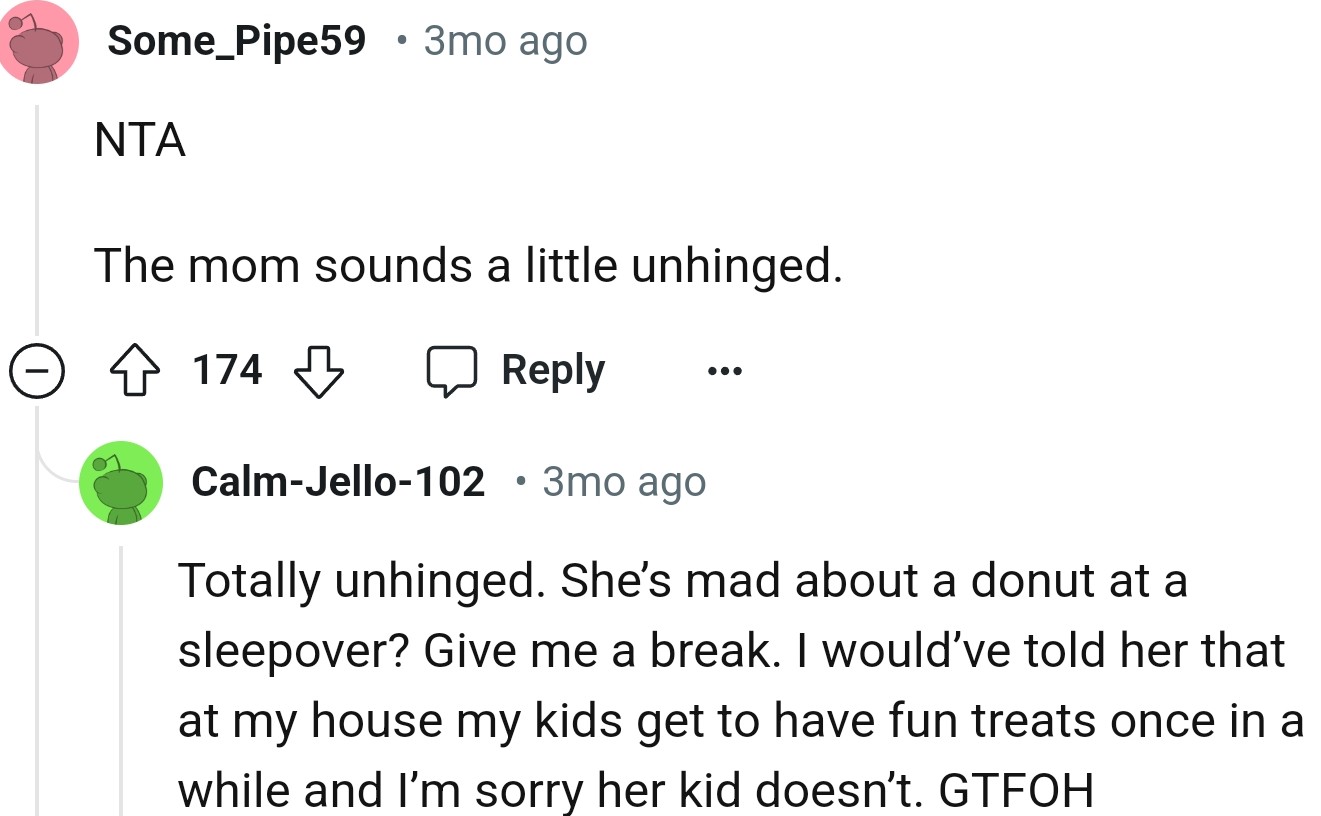
Task: Collapse the thread with the minus circle
Action: (x=35, y=372)
